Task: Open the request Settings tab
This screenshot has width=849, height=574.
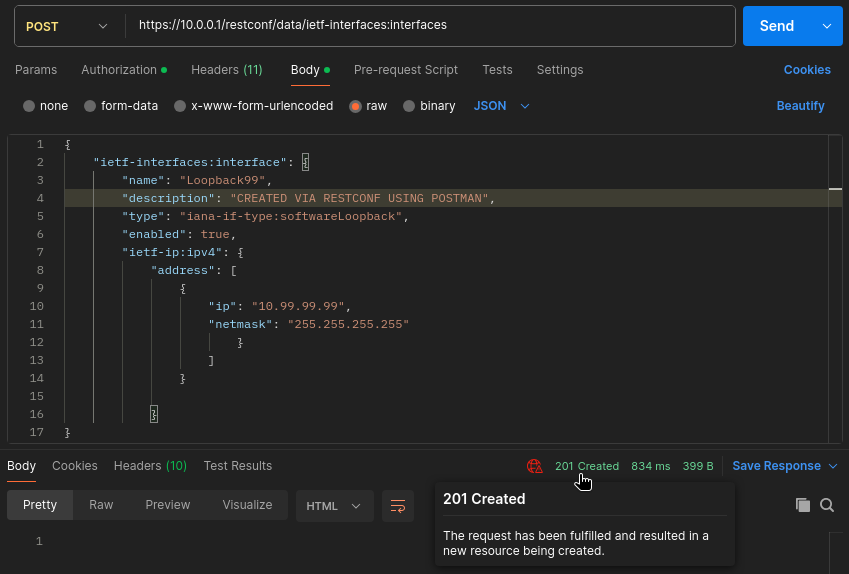Action: click(559, 70)
